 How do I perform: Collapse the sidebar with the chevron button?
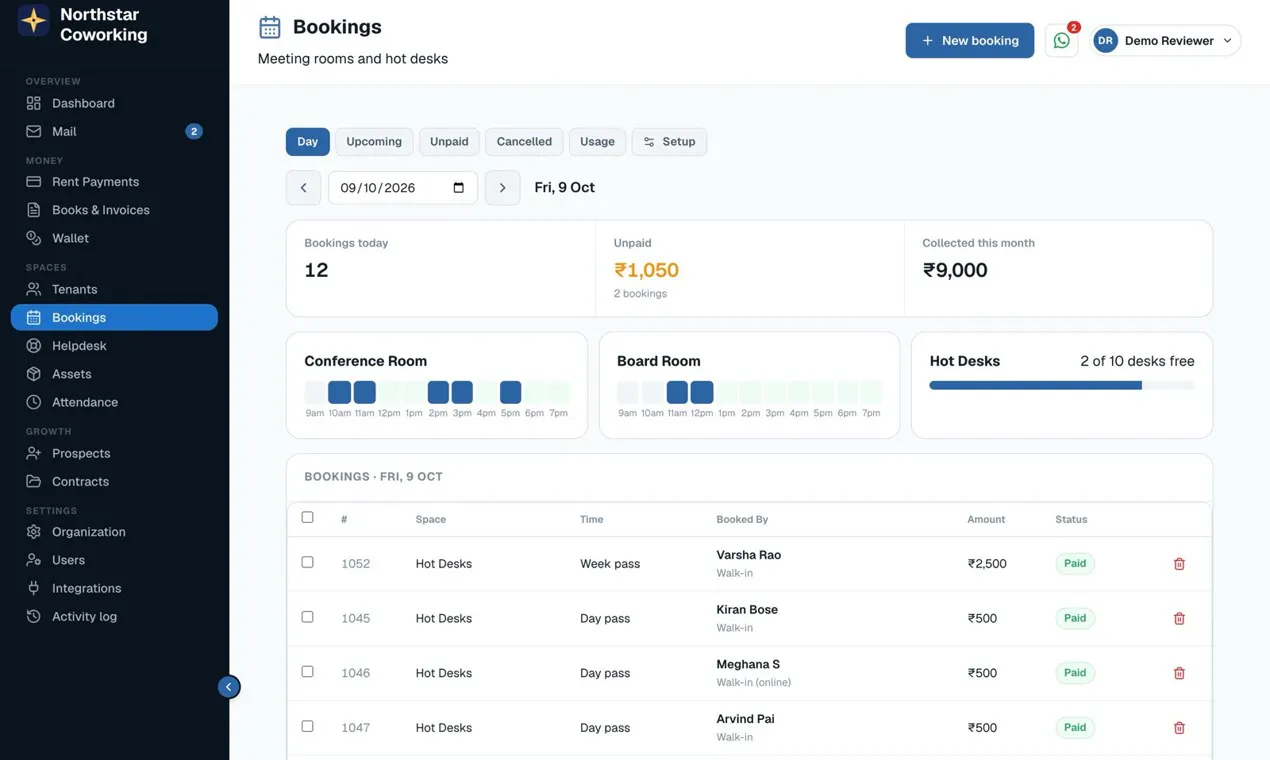click(229, 687)
